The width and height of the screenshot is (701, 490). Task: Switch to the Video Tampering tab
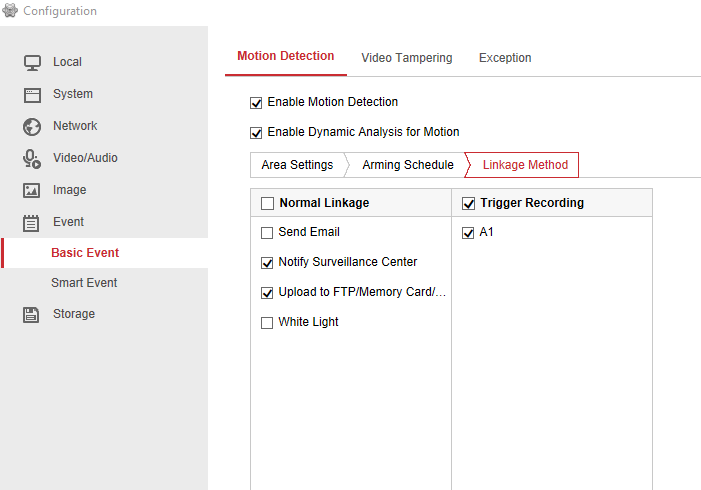406,58
